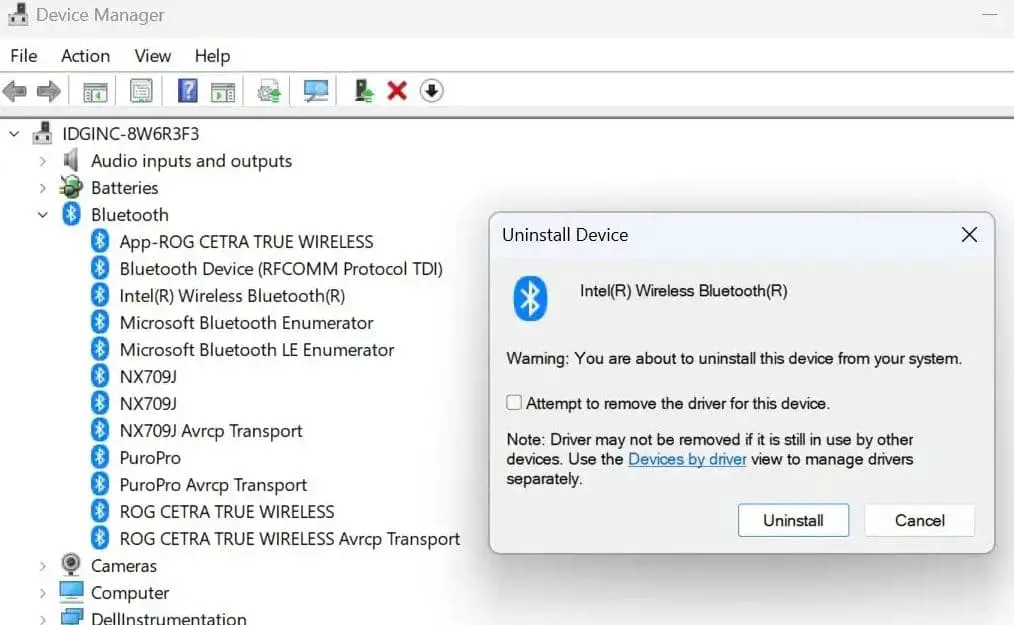Select Microsoft Bluetooth LE Enumerator device
This screenshot has width=1014, height=625.
point(256,350)
